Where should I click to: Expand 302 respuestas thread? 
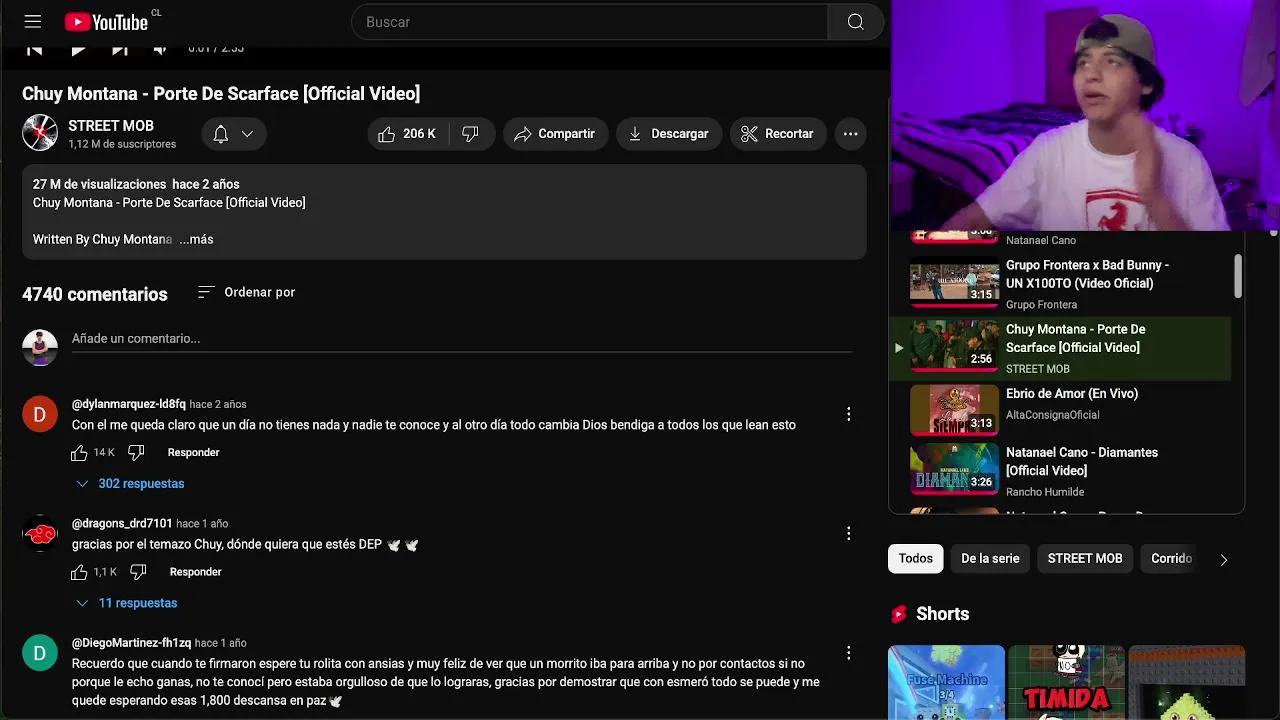tap(130, 484)
